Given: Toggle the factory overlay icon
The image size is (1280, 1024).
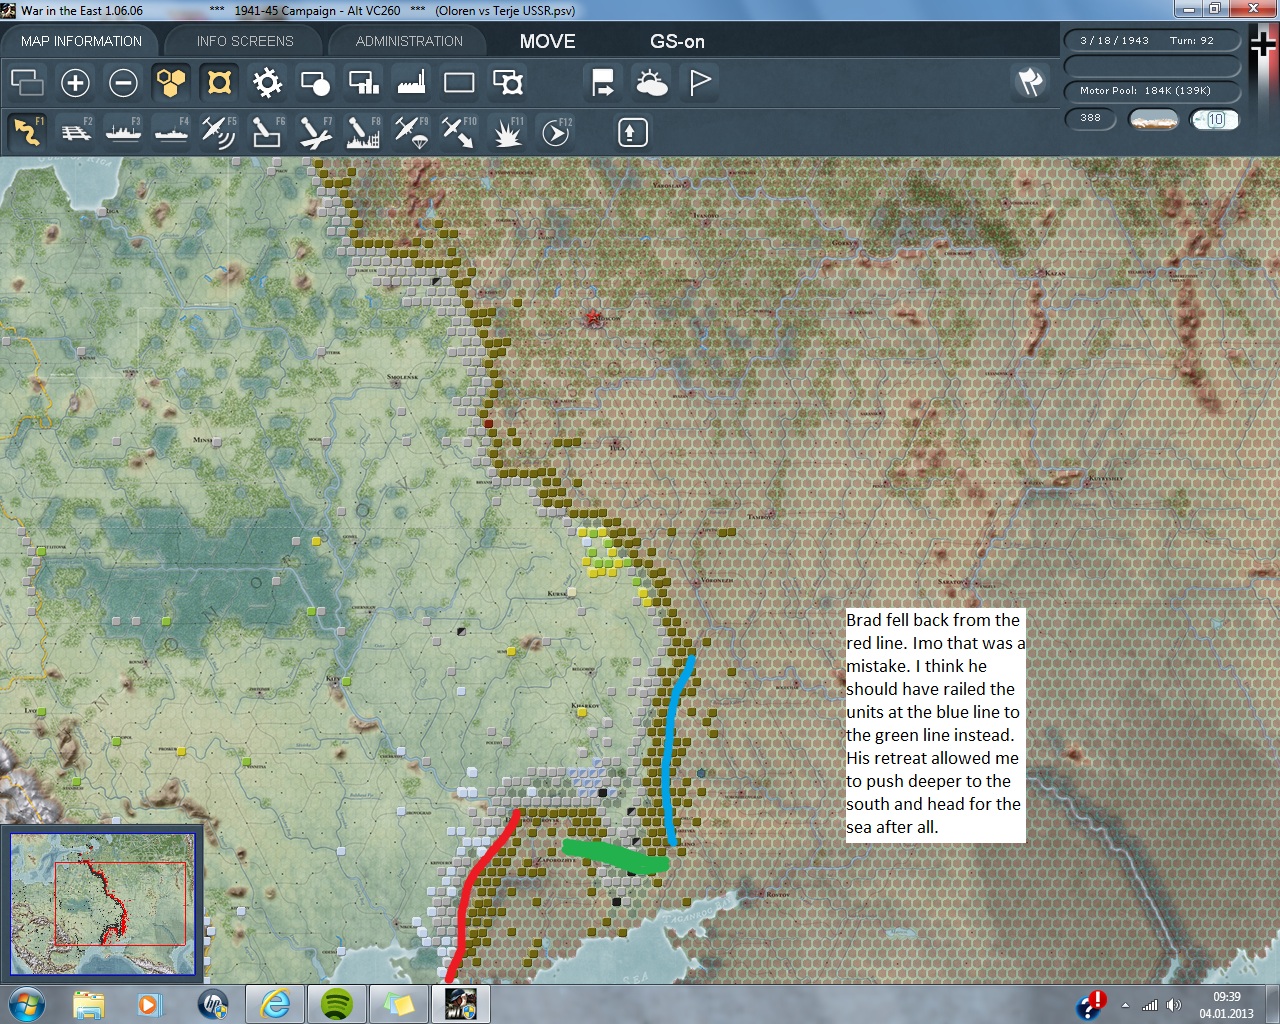Looking at the screenshot, I should tap(411, 82).
